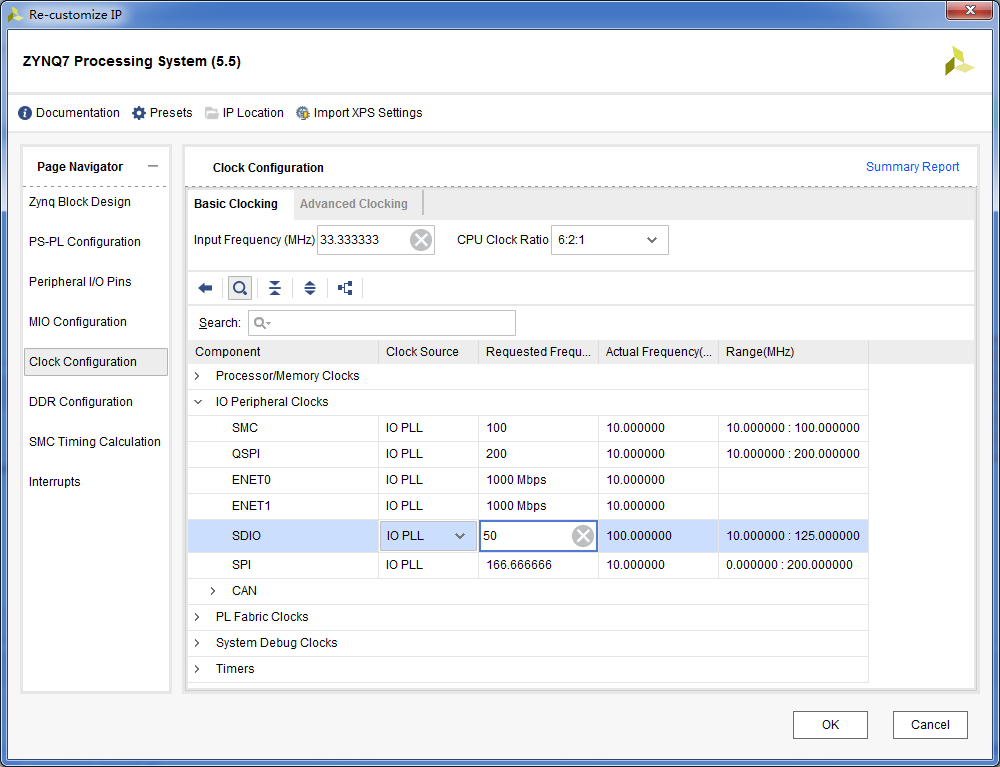
Task: Go to DDR Configuration page
Action: [x=81, y=402]
